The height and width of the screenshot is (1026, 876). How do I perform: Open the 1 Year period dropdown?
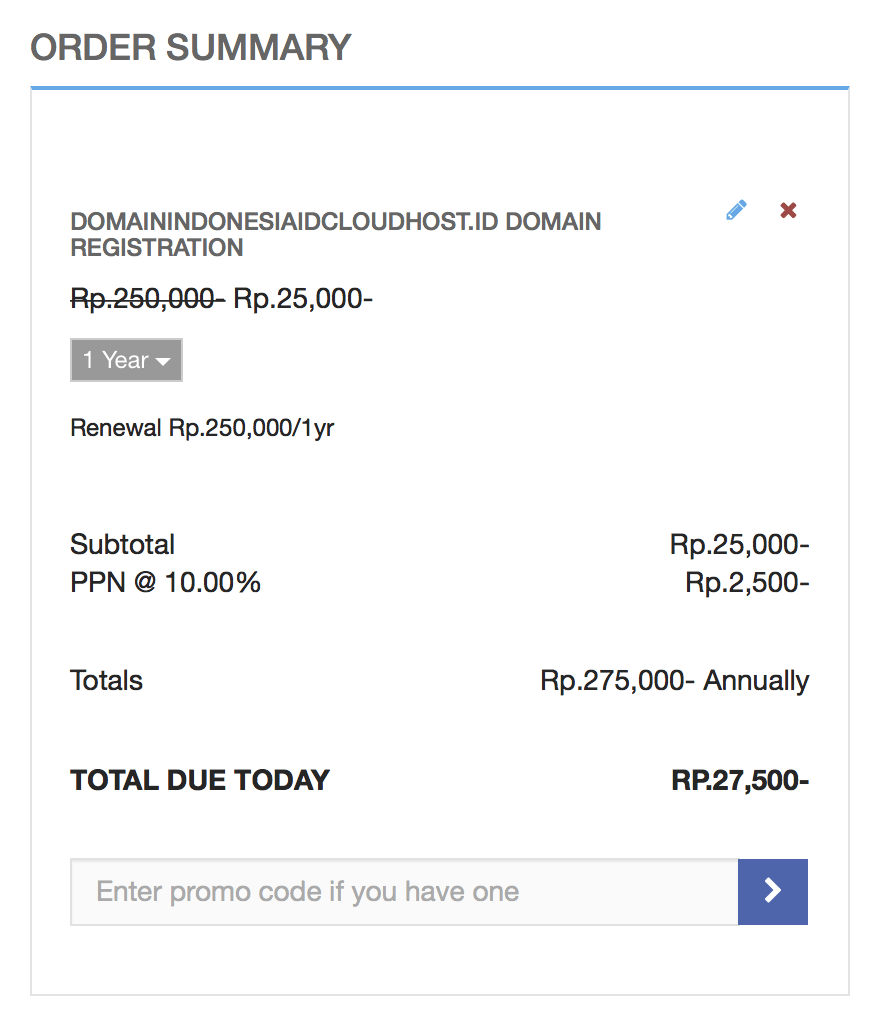tap(126, 360)
